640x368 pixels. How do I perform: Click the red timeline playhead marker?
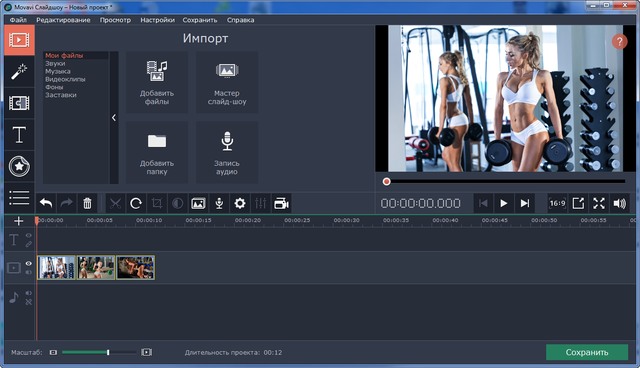[x=37, y=220]
